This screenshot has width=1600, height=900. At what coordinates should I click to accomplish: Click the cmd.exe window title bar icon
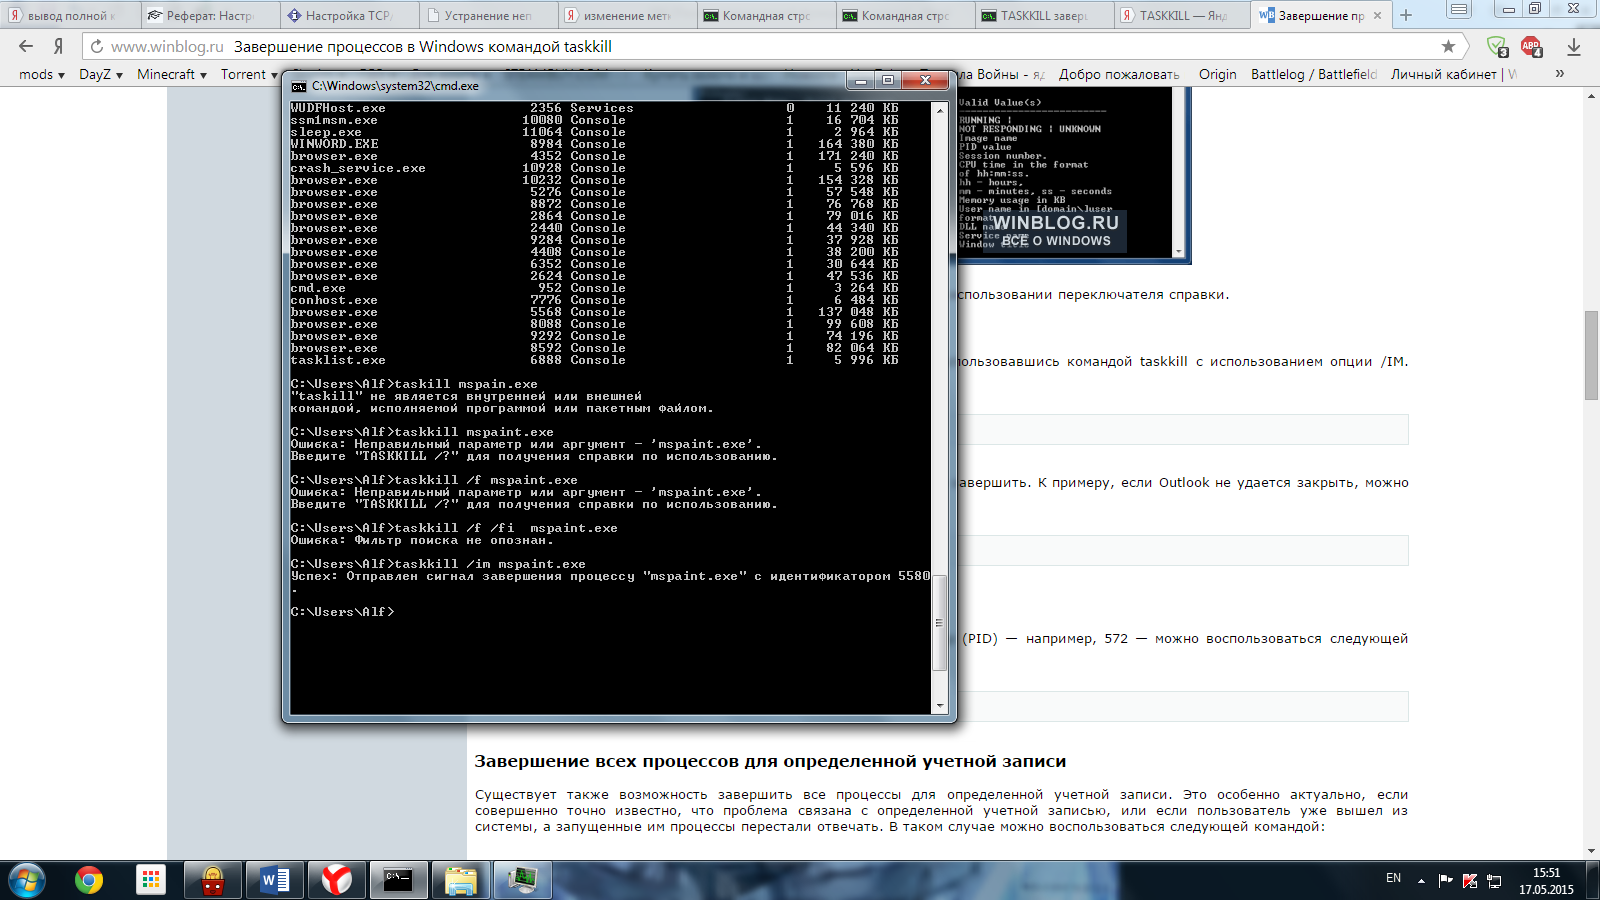click(298, 86)
